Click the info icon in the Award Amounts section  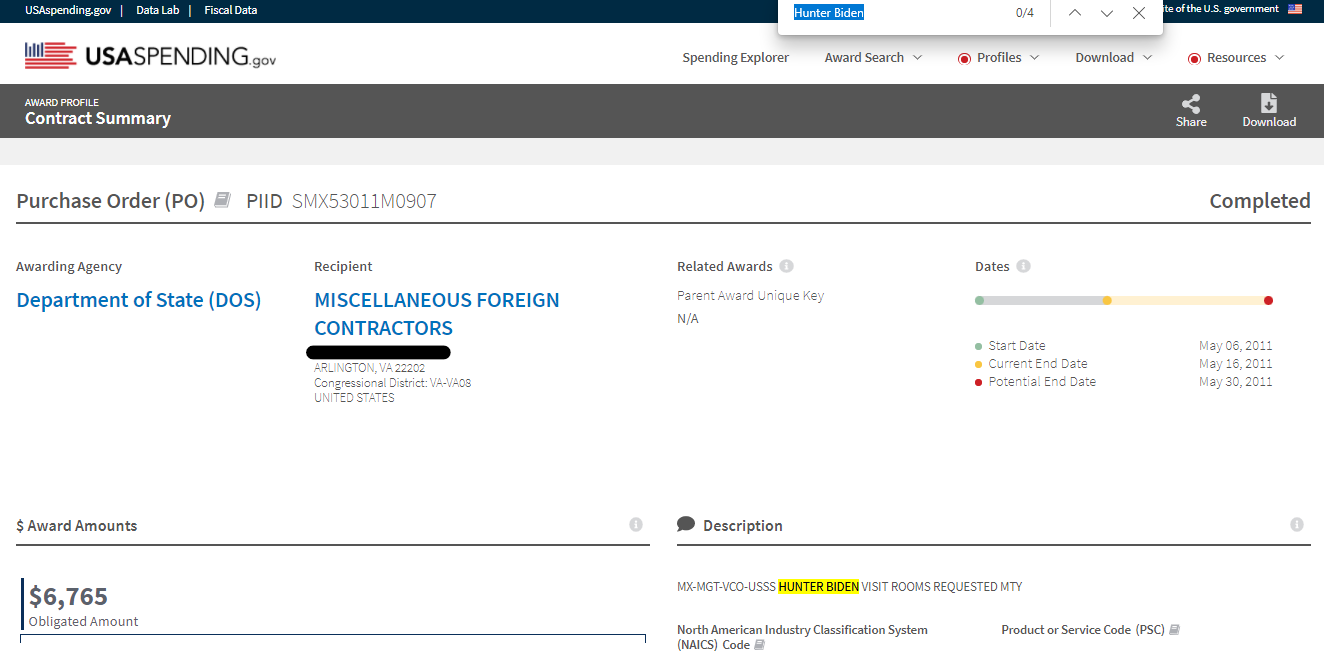click(636, 524)
